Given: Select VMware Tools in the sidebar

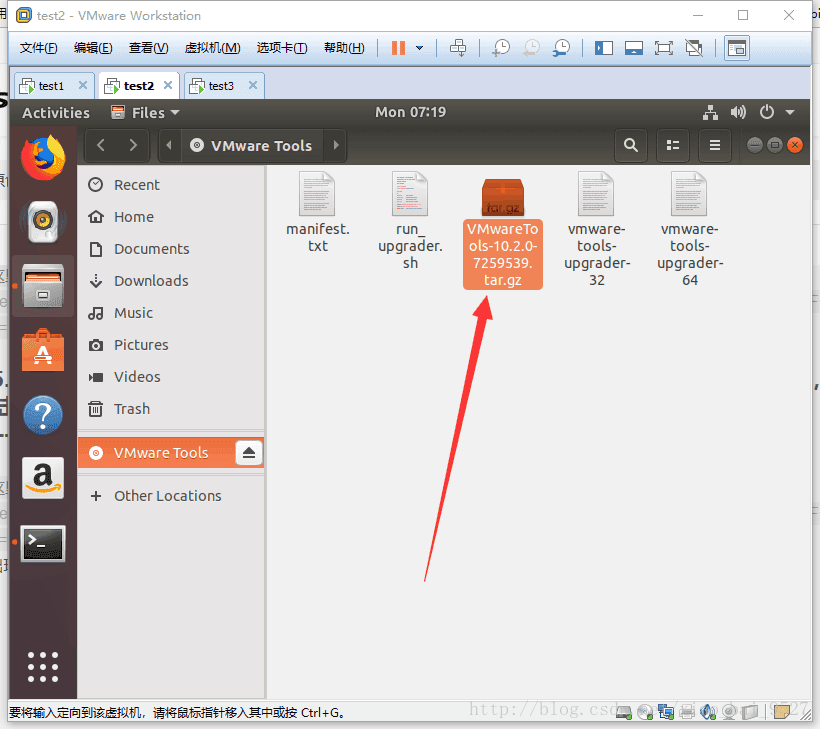Looking at the screenshot, I should [x=171, y=452].
